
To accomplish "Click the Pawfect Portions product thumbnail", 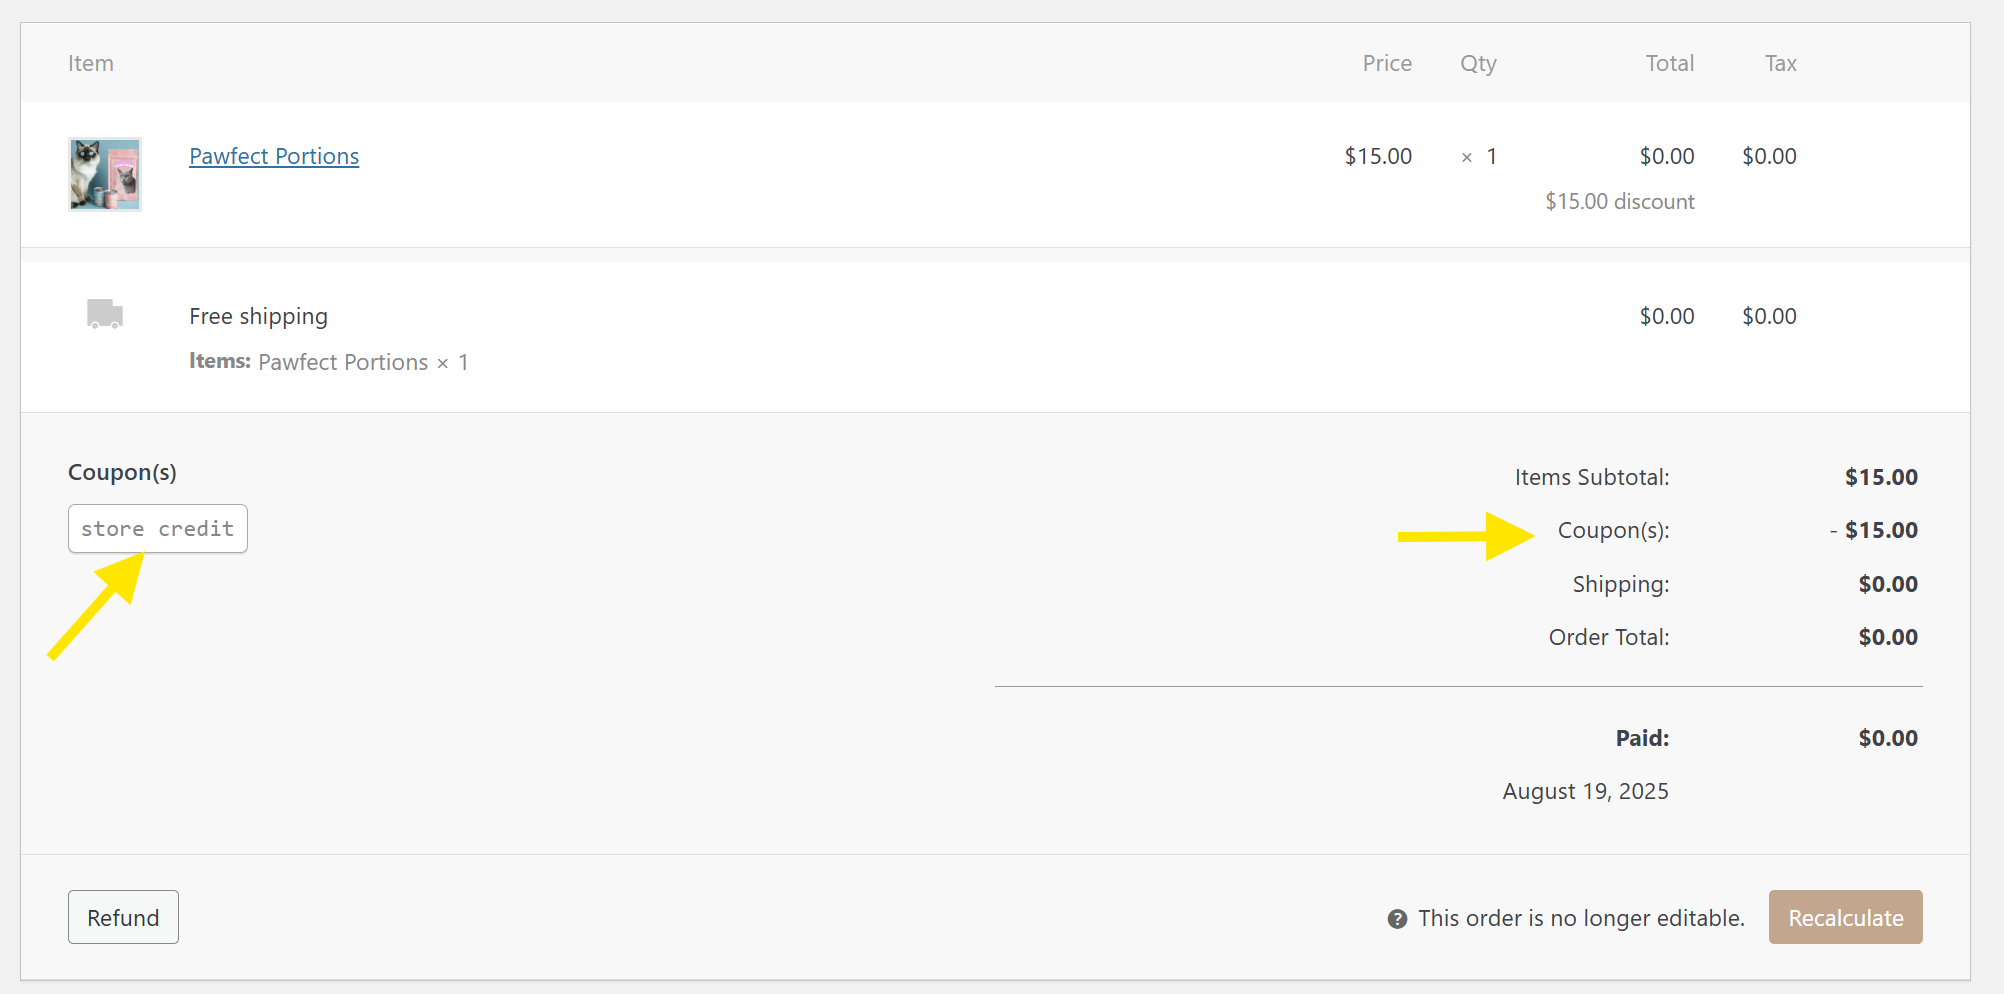I will [105, 174].
